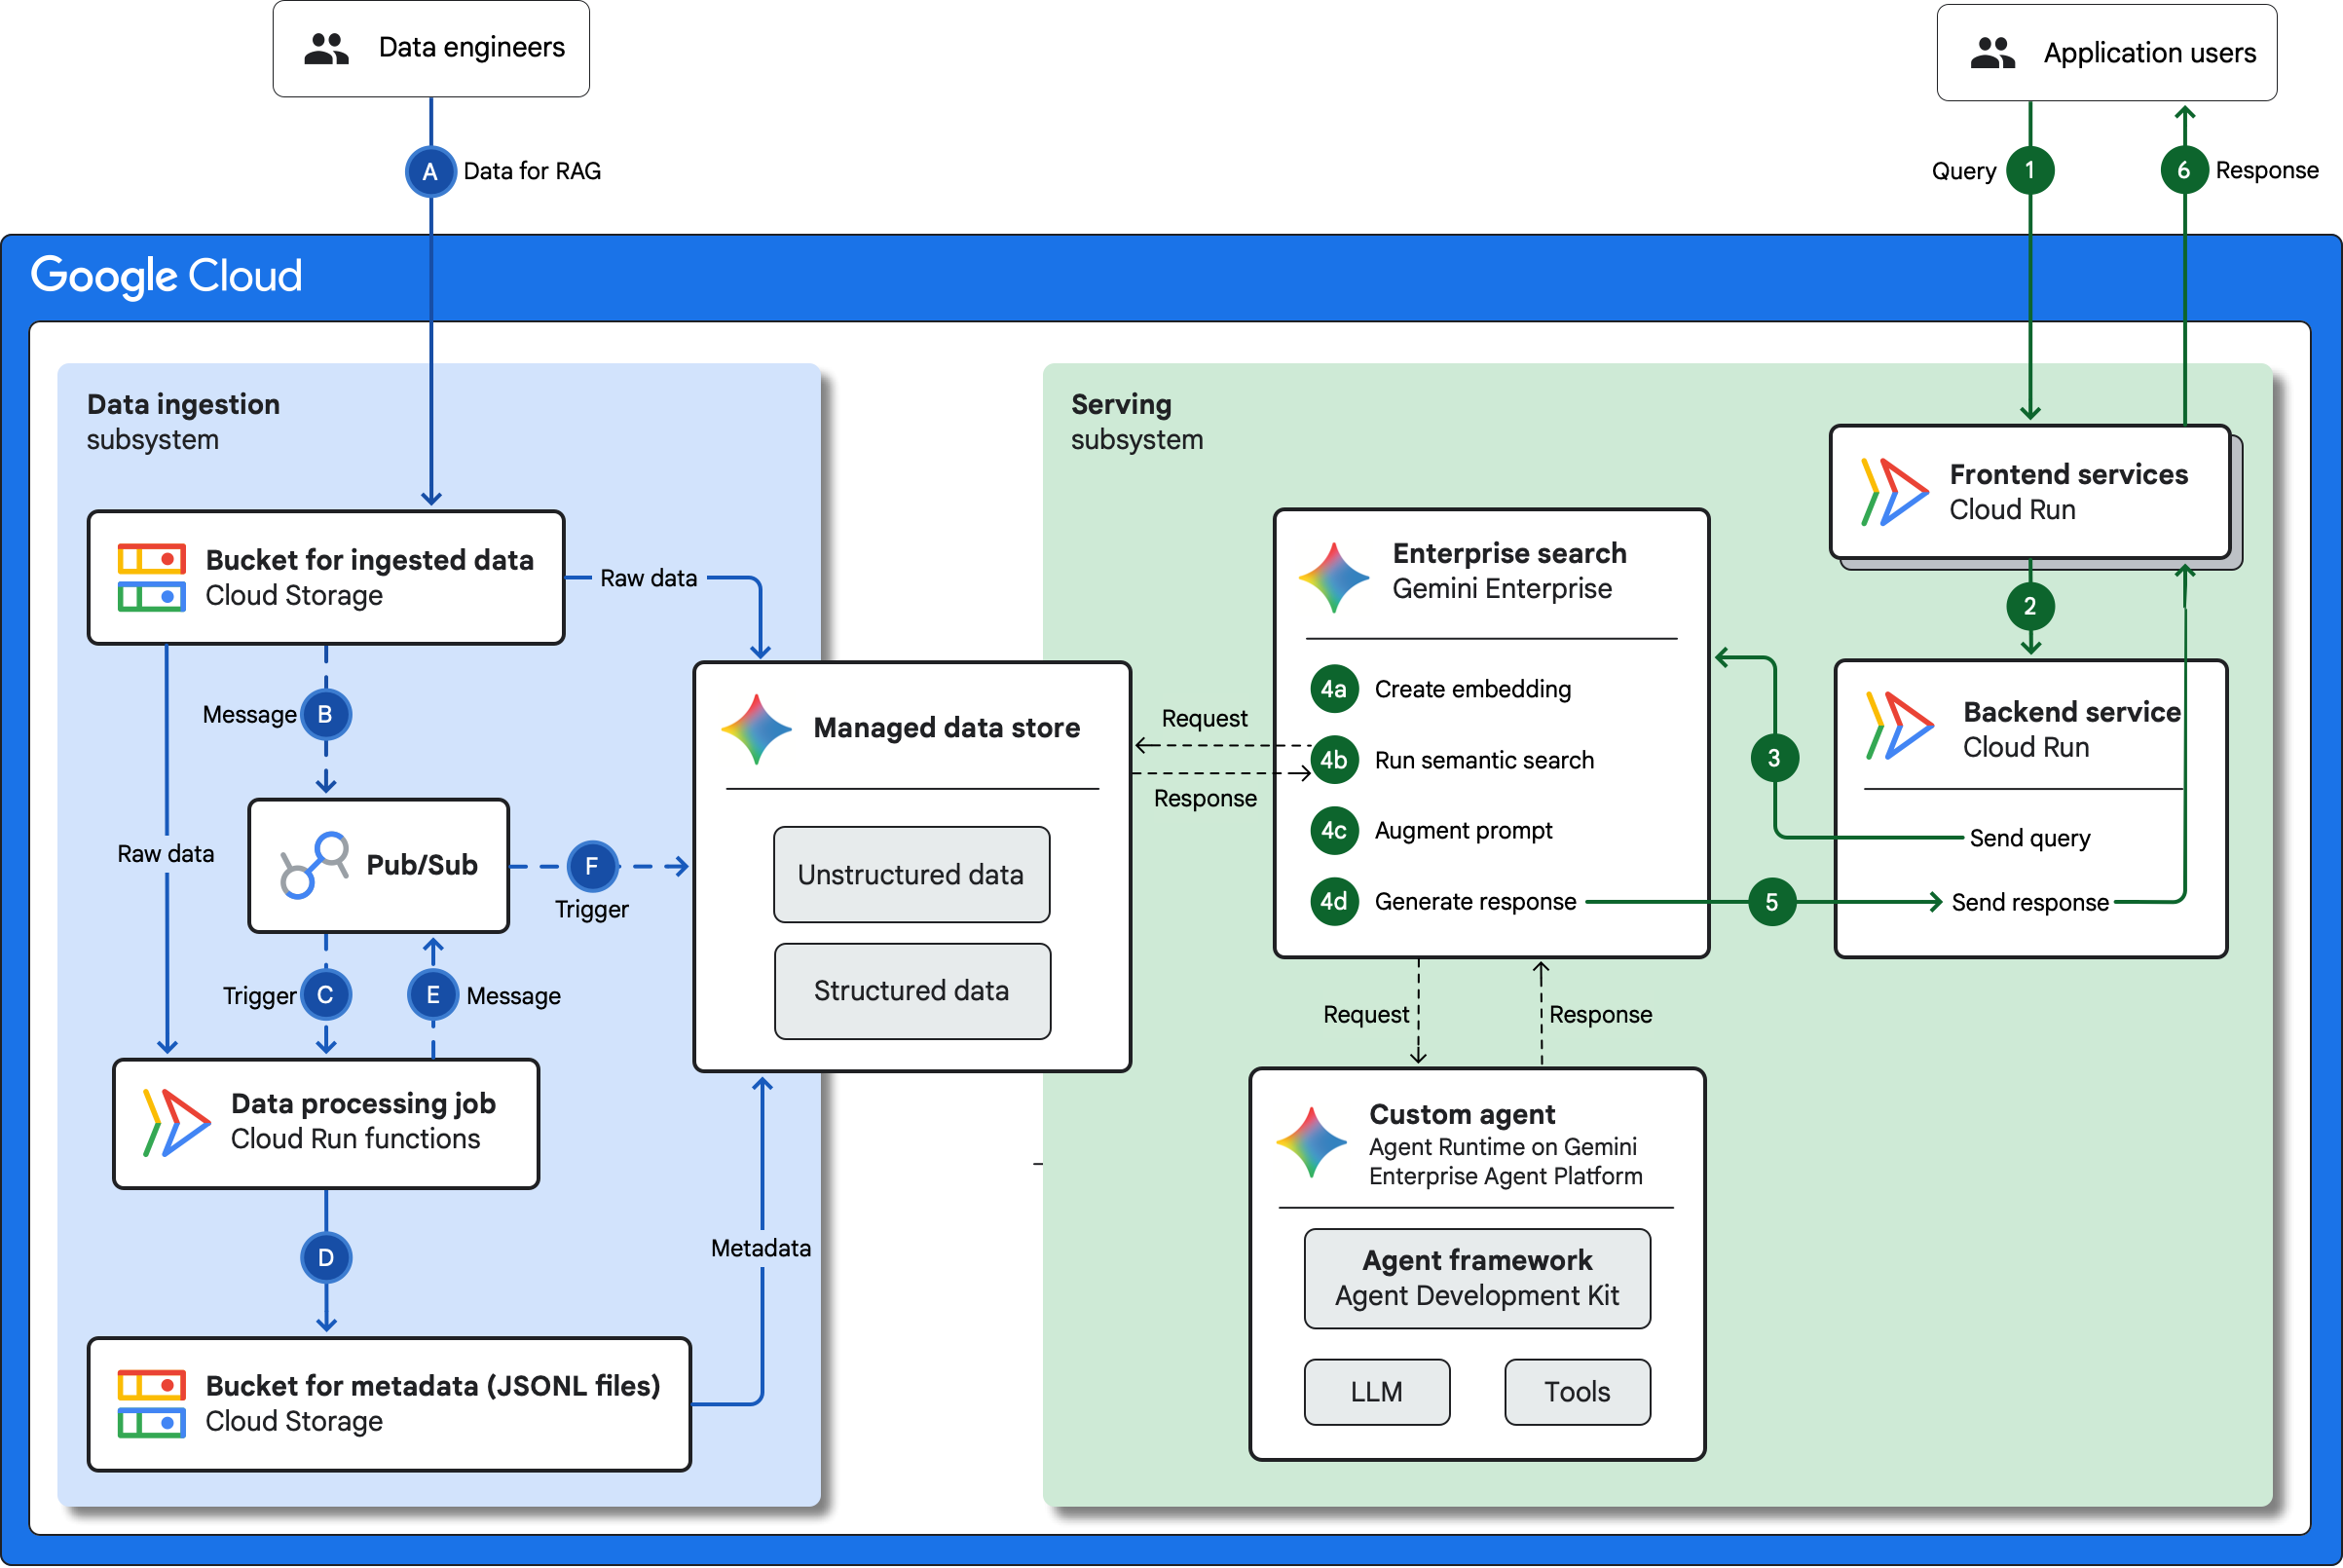Click the Cloud Run icon in Frontend services
The image size is (2343, 1568).
click(x=1895, y=492)
